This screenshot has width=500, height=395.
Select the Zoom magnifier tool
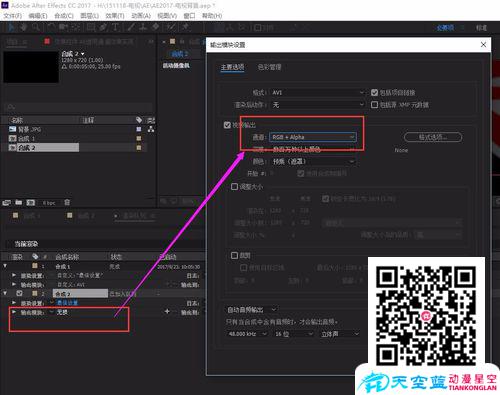[x=36, y=27]
